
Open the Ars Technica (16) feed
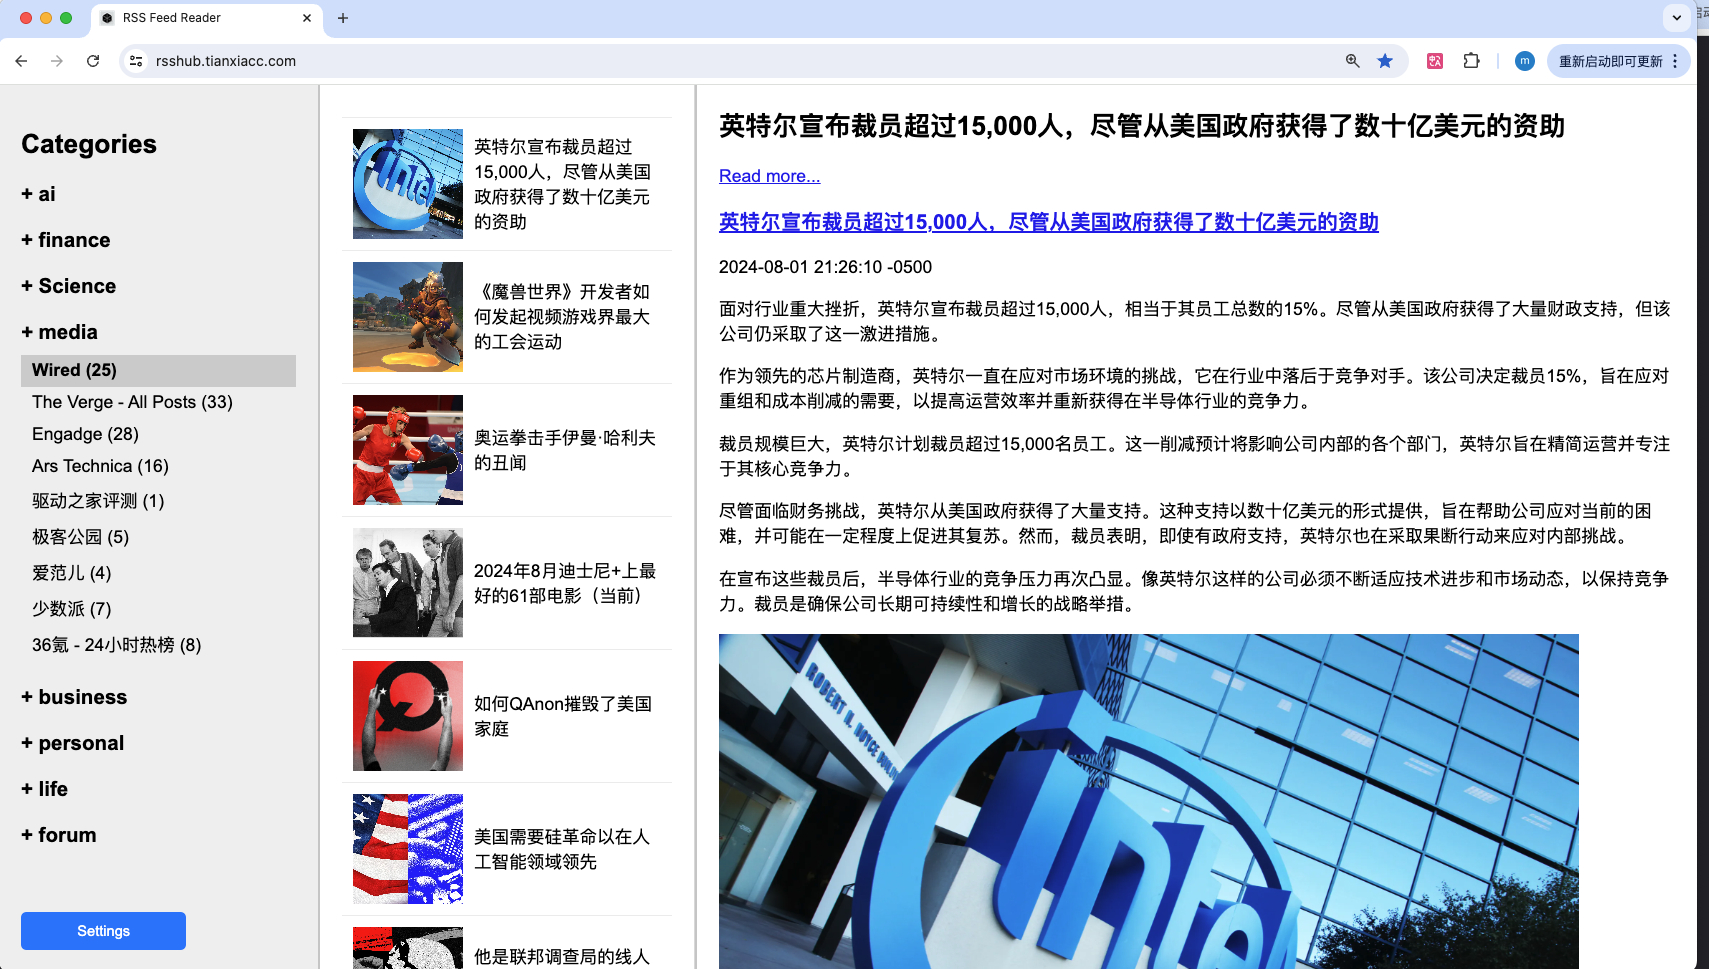coord(100,466)
